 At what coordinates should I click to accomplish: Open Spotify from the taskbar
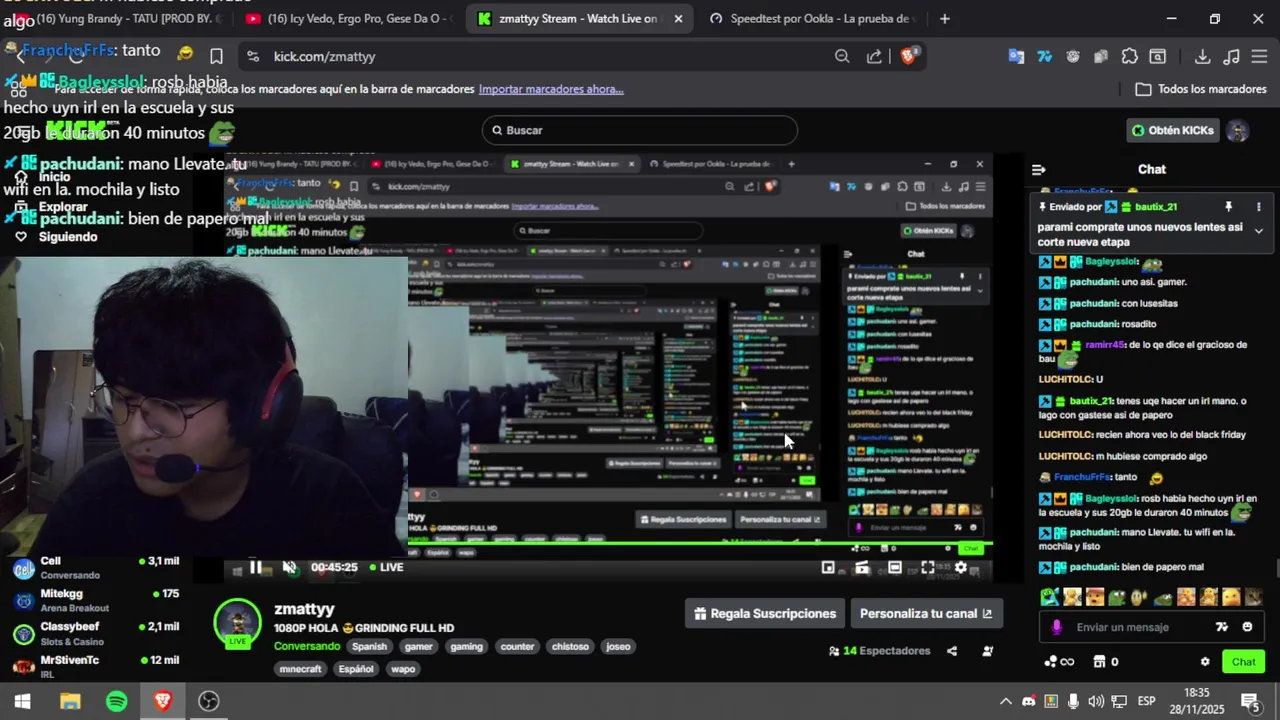[116, 701]
